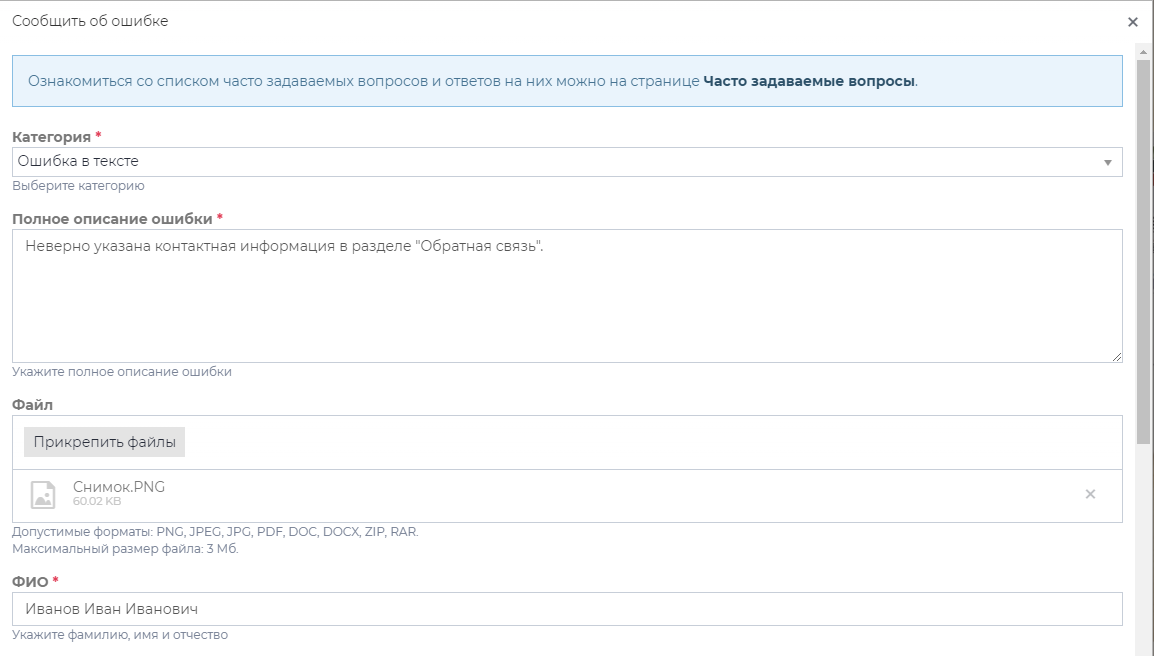The height and width of the screenshot is (656, 1154).
Task: Click the ФИО input with "Иванов Иван Иванович"
Action: pyautogui.click(x=566, y=609)
